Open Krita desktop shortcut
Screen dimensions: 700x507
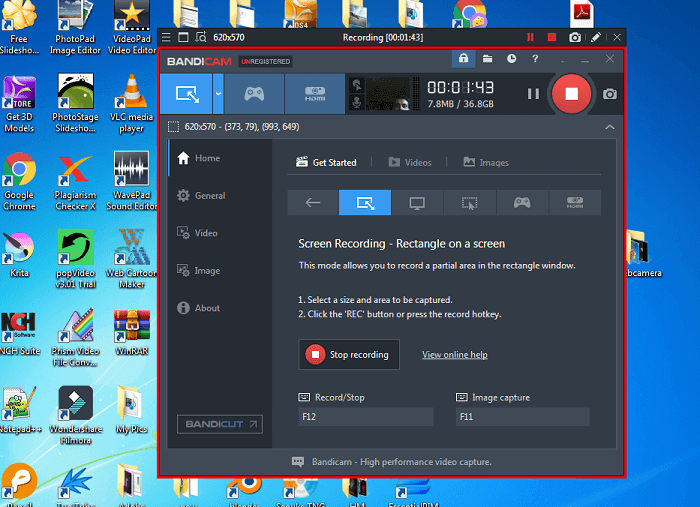point(19,255)
